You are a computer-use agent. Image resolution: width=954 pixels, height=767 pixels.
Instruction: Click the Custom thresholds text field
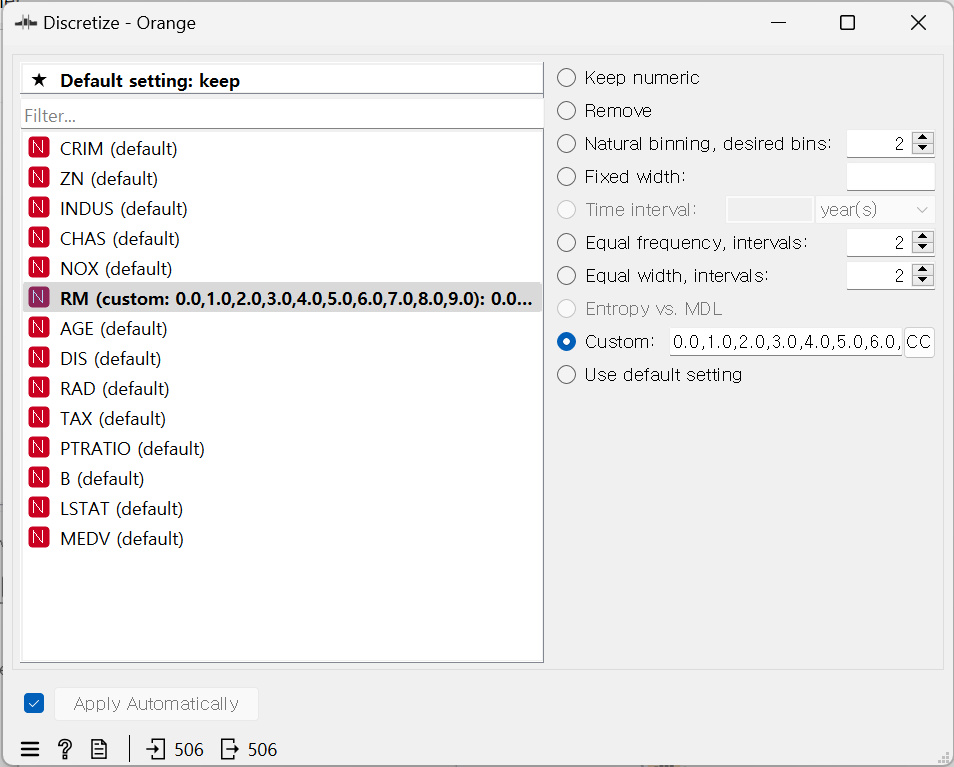tap(785, 341)
